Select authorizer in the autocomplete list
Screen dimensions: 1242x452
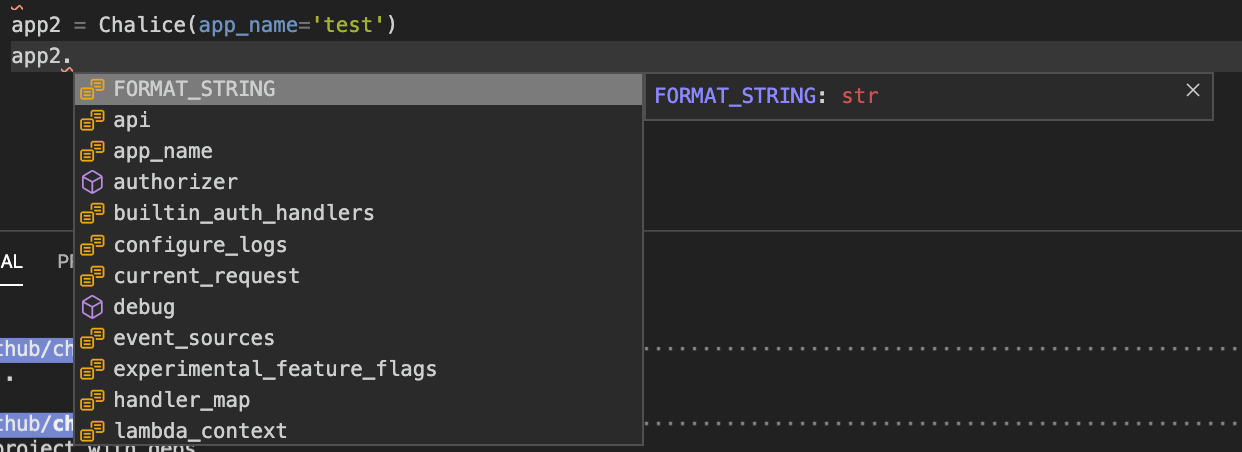359,182
